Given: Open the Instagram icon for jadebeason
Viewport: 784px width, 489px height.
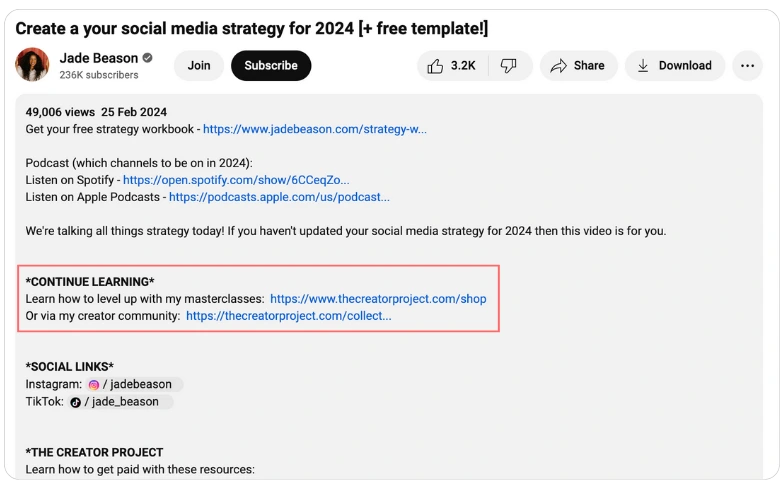Looking at the screenshot, I should (x=94, y=384).
